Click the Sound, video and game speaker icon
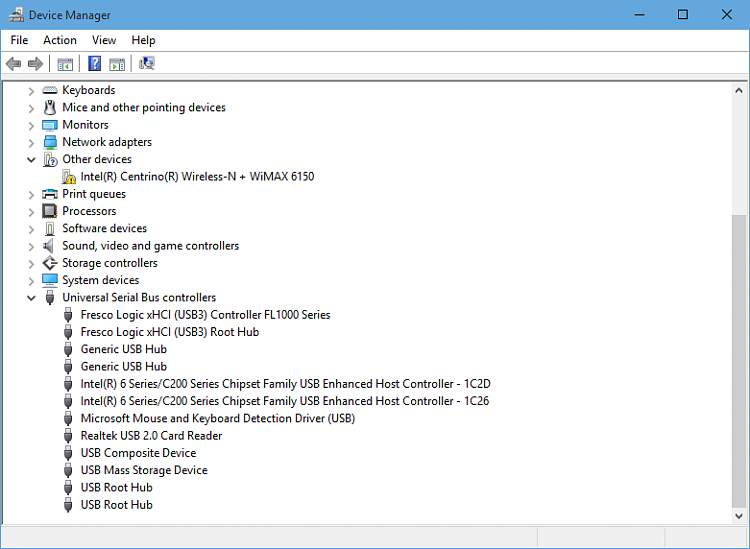Screen dimensions: 750x549 pyautogui.click(x=48, y=246)
